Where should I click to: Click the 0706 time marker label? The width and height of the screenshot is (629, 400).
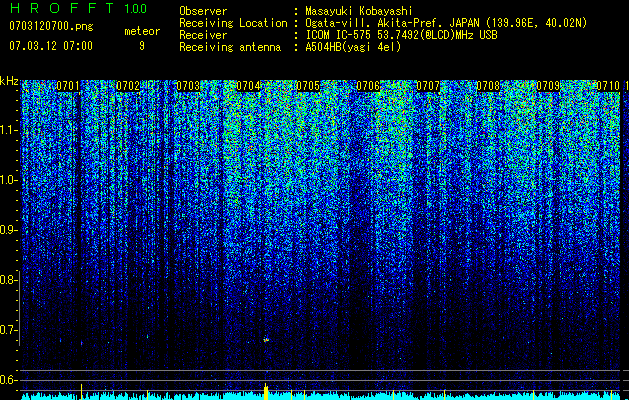(x=368, y=86)
